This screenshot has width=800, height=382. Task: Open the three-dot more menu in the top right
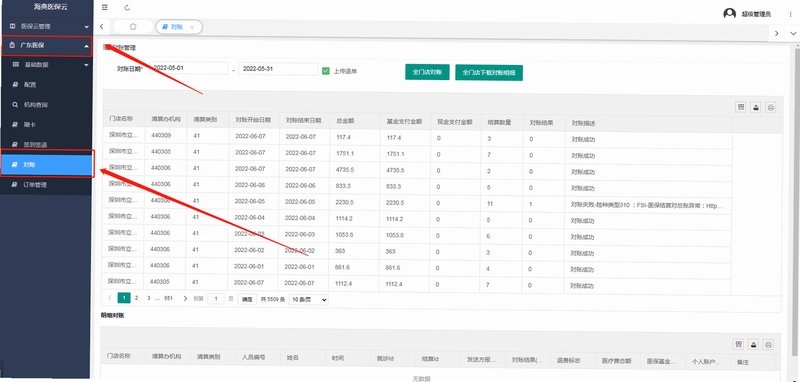790,14
